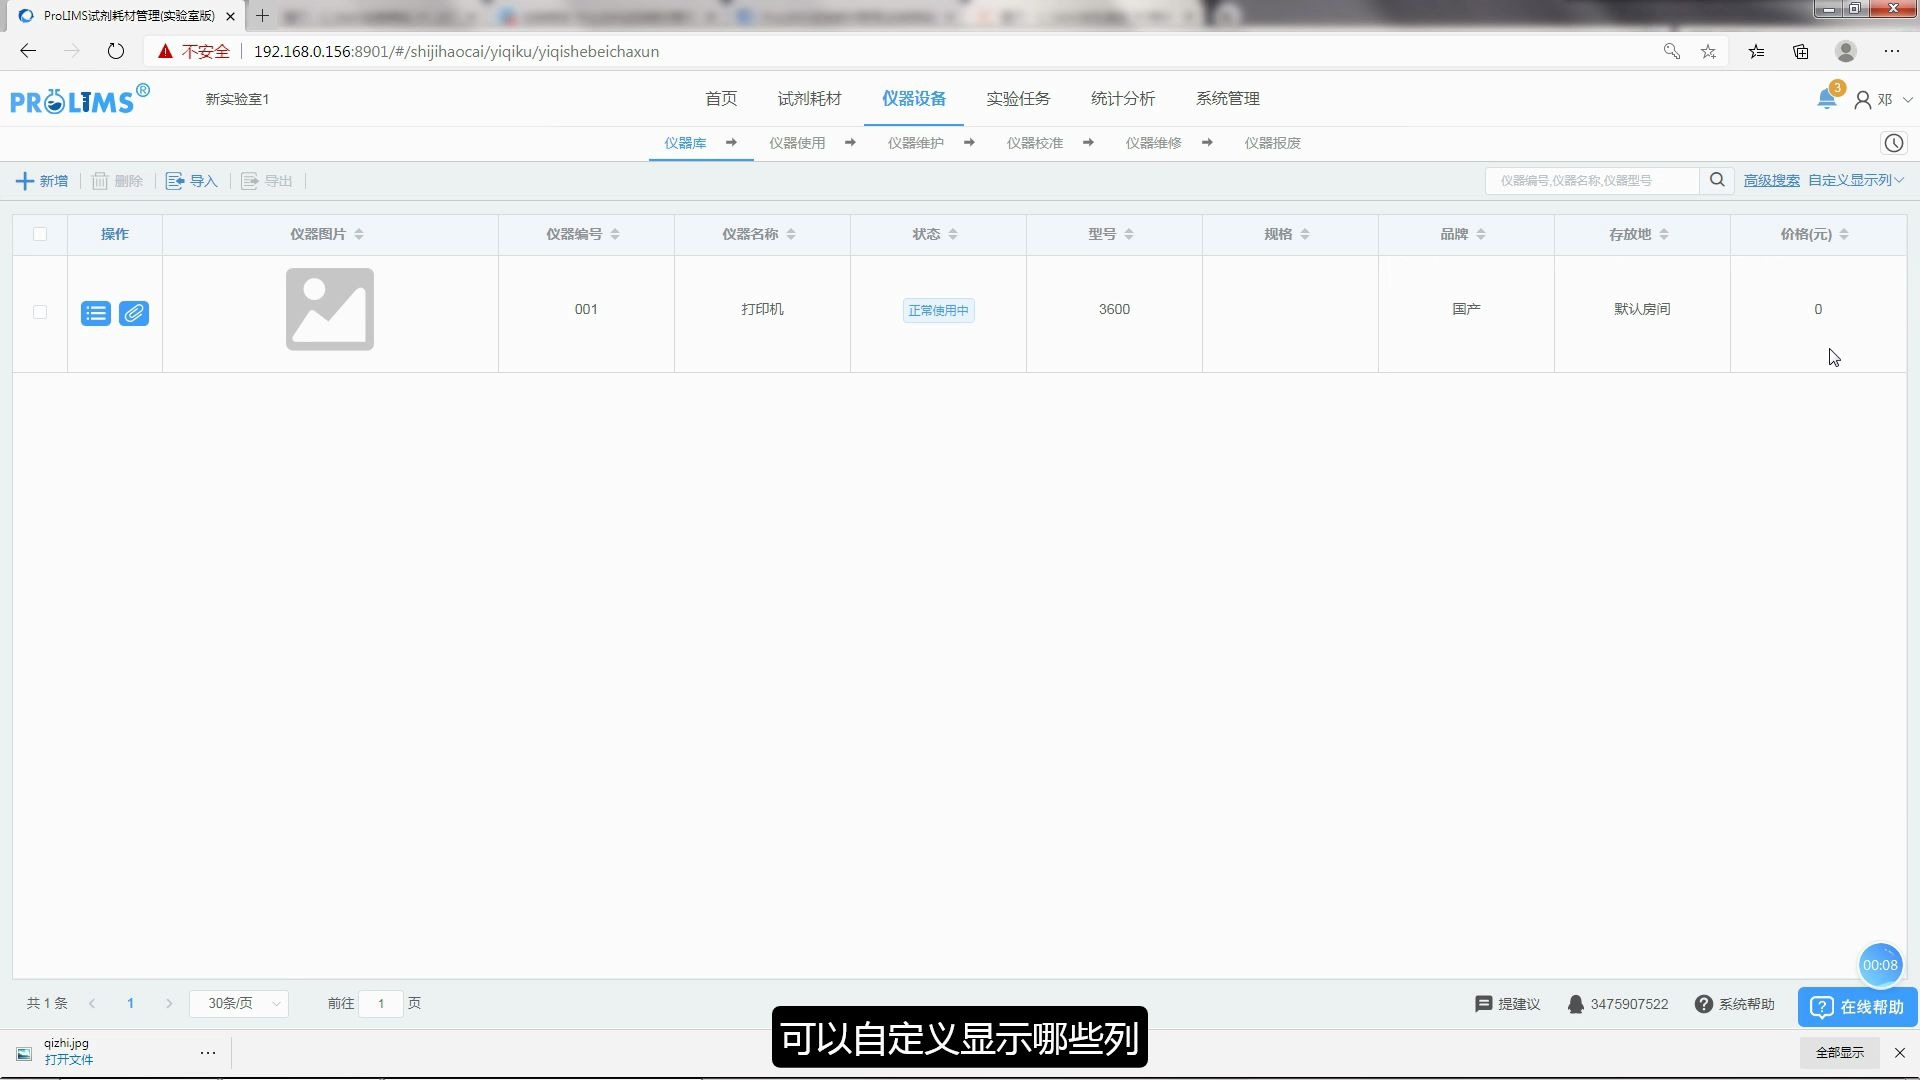Click the search magnifier button
1920x1080 pixels.
[1717, 180]
